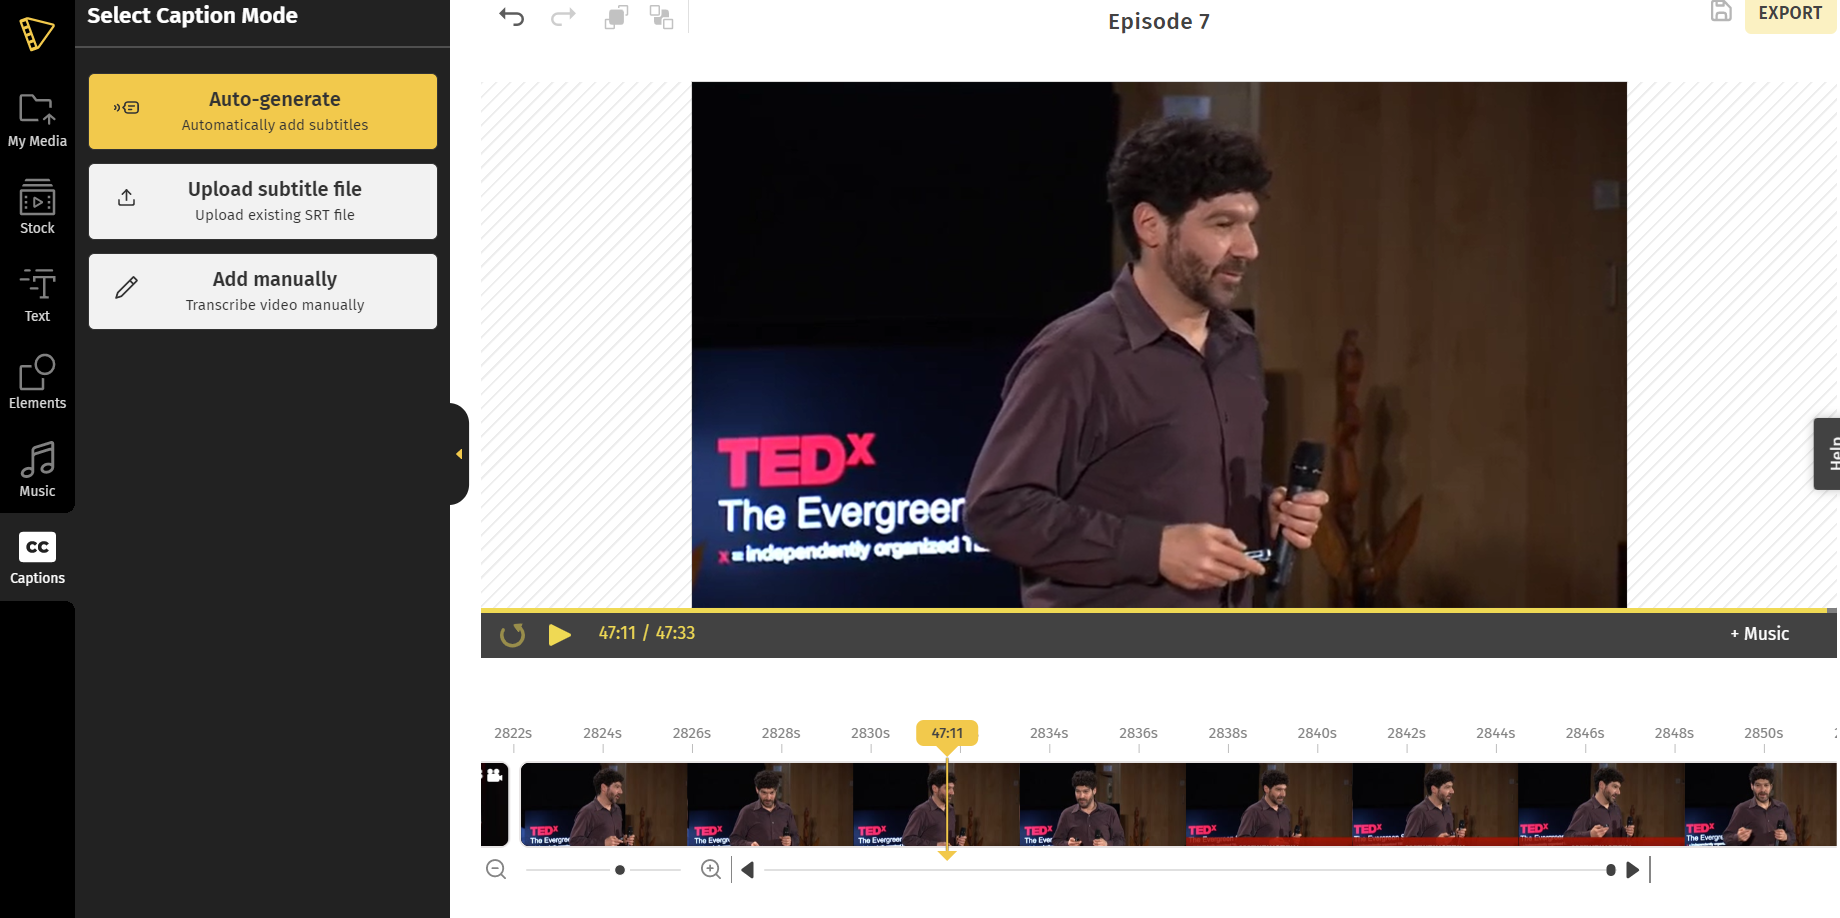Viewport: 1840px width, 918px height.
Task: Click the video progress bar
Action: (1158, 610)
